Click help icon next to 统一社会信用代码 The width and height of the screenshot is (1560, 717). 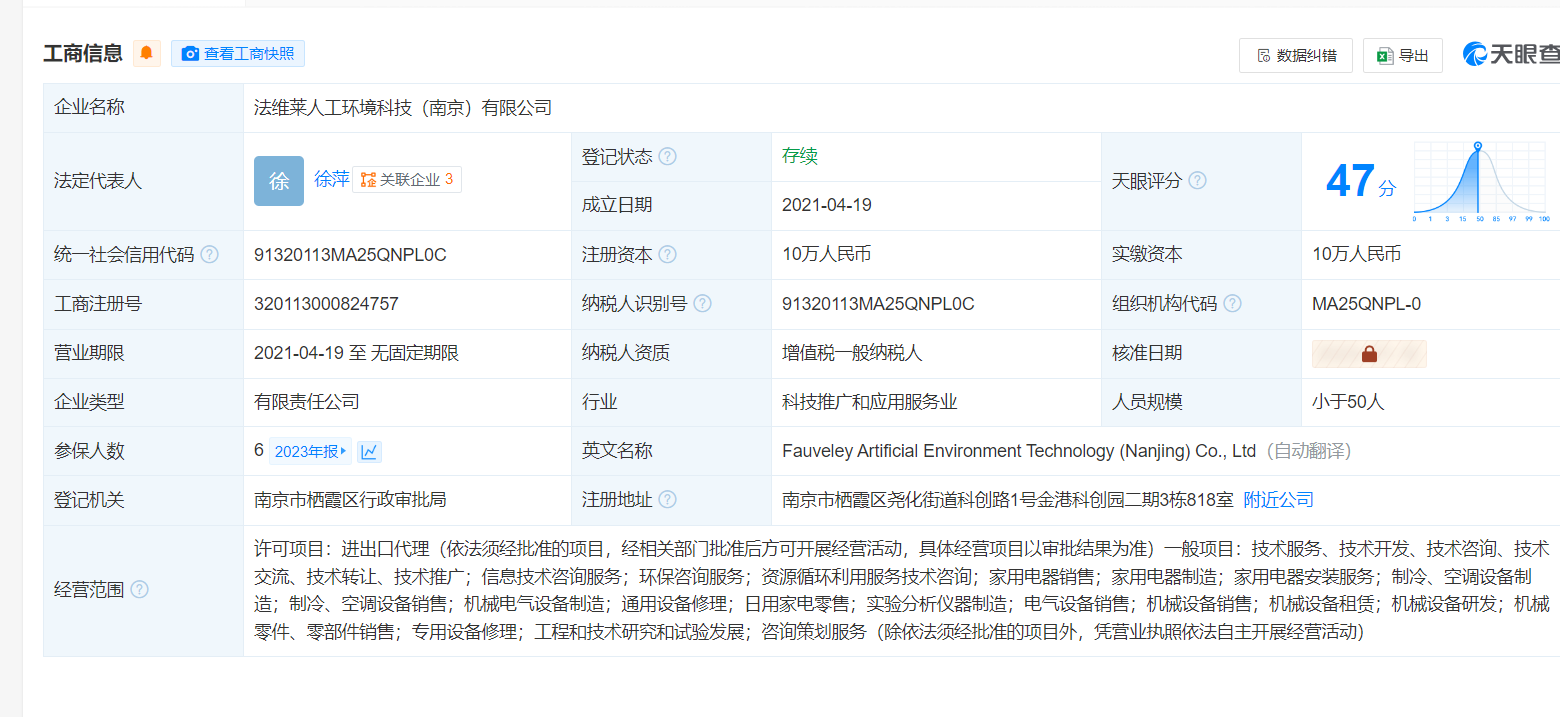(209, 255)
